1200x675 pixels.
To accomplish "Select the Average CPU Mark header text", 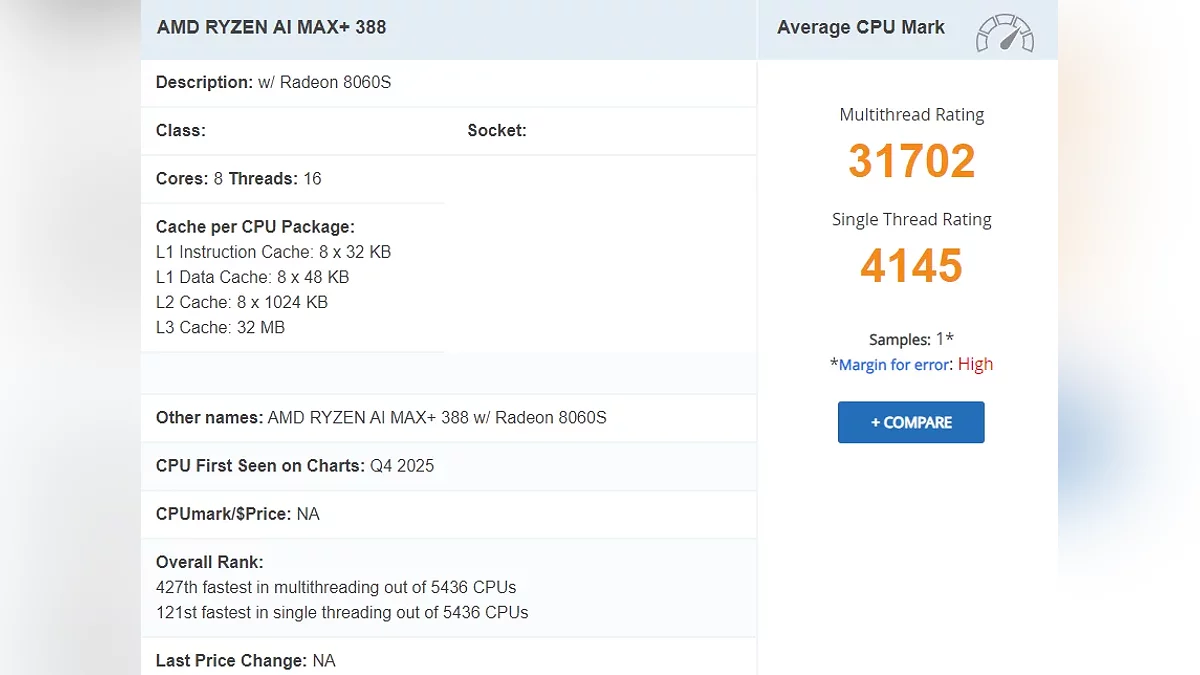I will click(860, 27).
